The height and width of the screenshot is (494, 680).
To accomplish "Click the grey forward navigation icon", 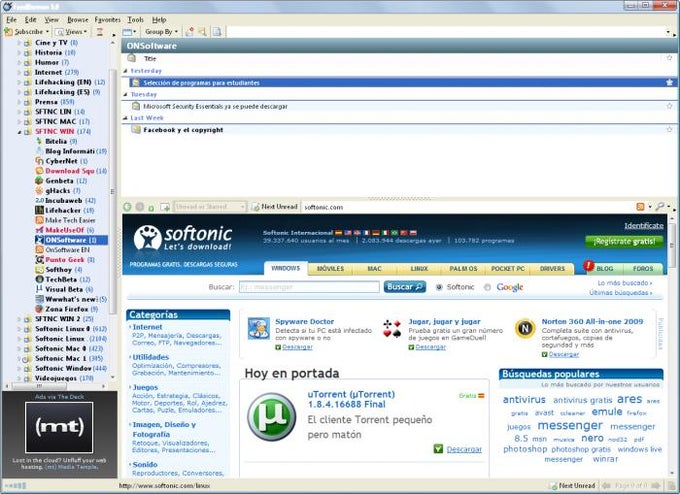I will 140,207.
